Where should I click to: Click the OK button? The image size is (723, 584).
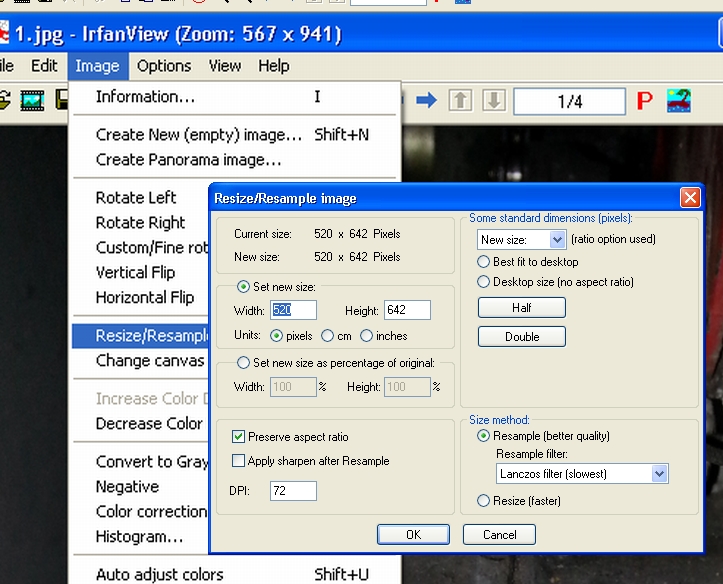pos(413,535)
